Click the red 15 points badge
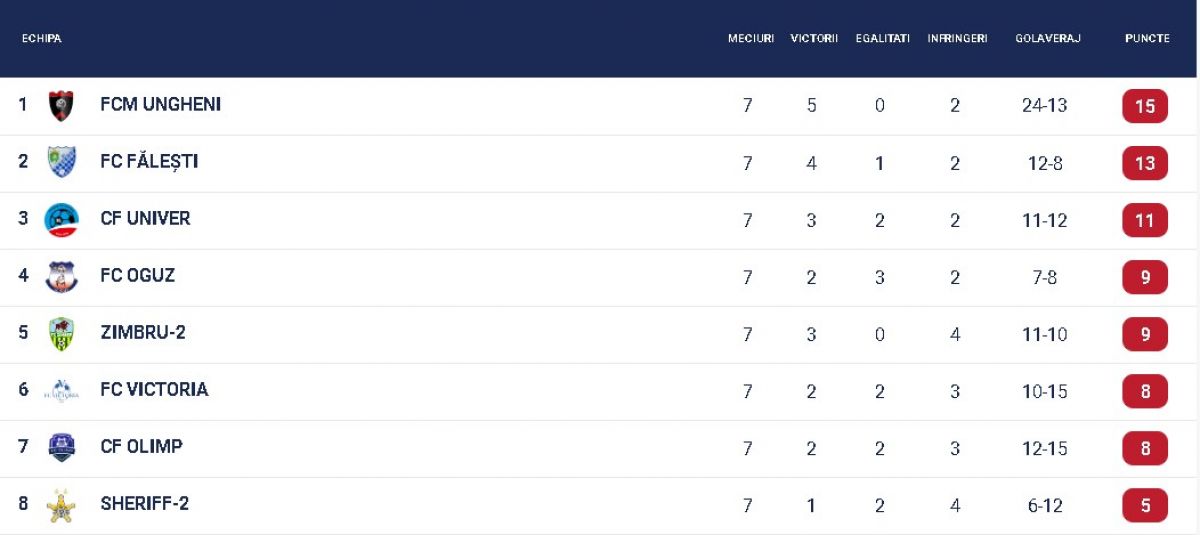This screenshot has width=1200, height=535. point(1145,106)
